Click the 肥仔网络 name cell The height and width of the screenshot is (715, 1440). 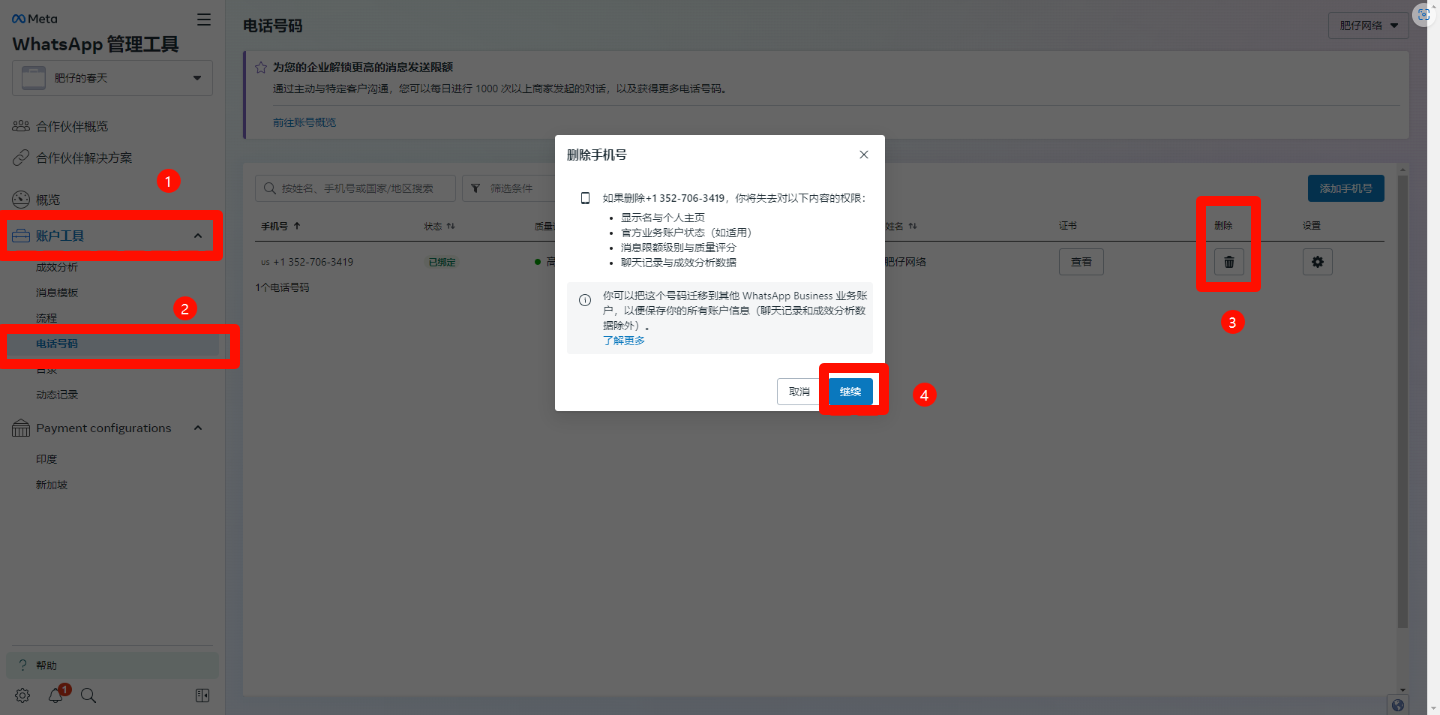(906, 262)
